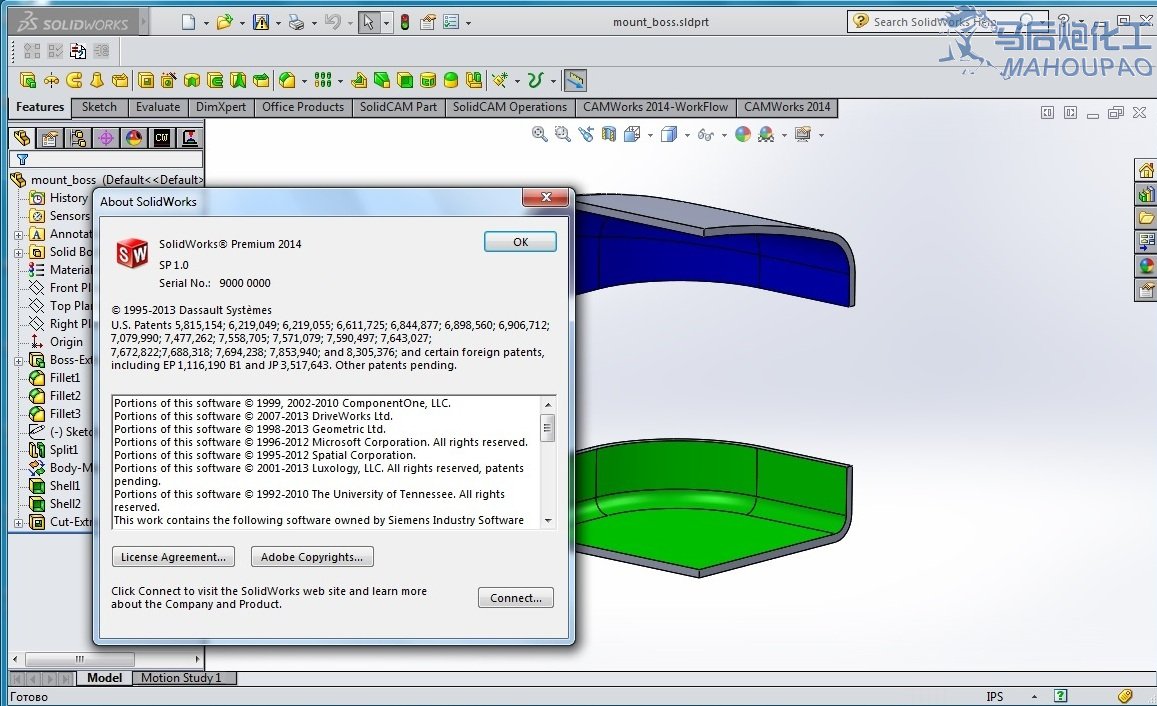Viewport: 1157px width, 706px height.
Task: Click the New document icon
Action: pyautogui.click(x=189, y=22)
